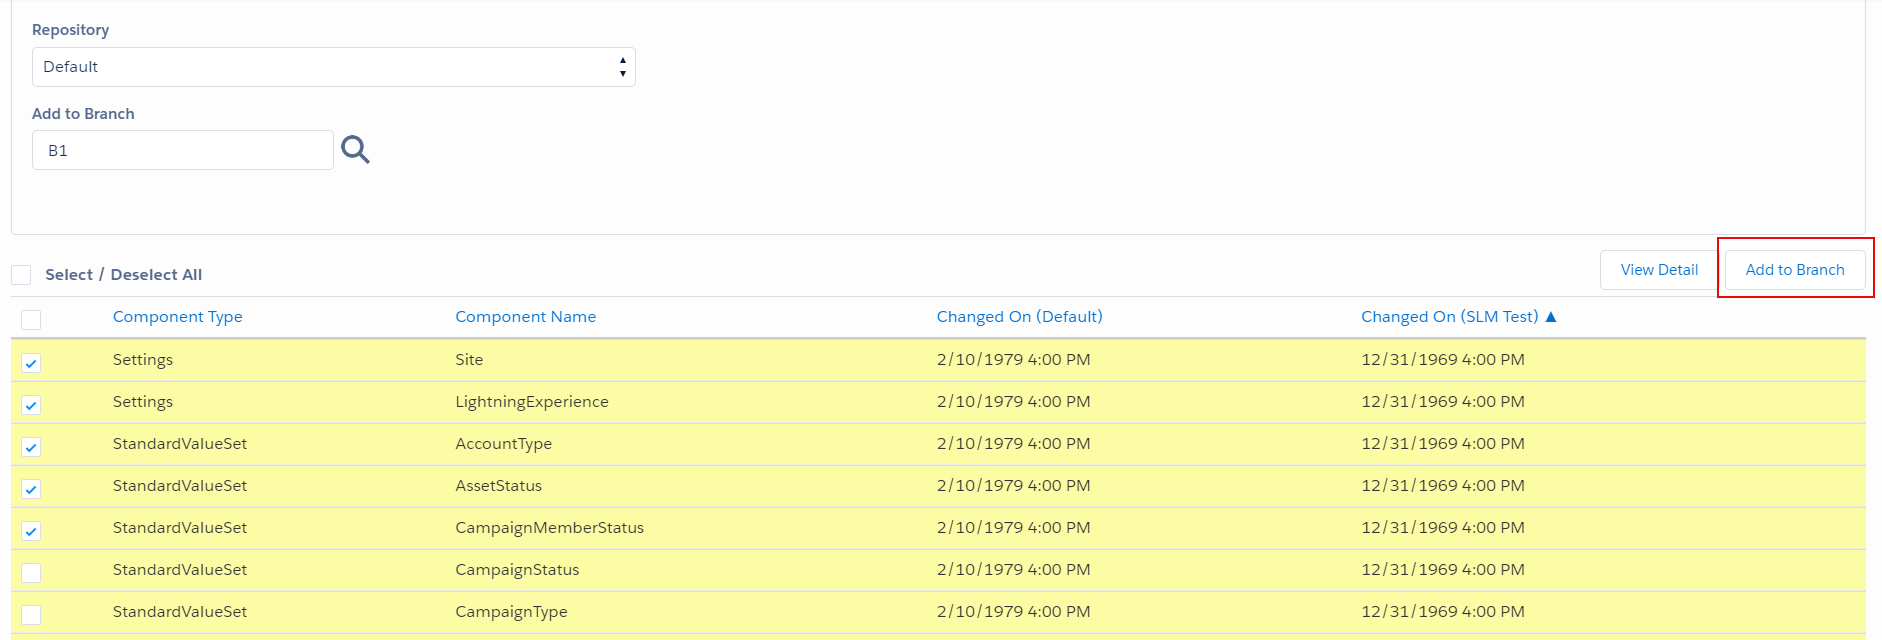Click the 'Select / Deselect All' label

tap(124, 275)
